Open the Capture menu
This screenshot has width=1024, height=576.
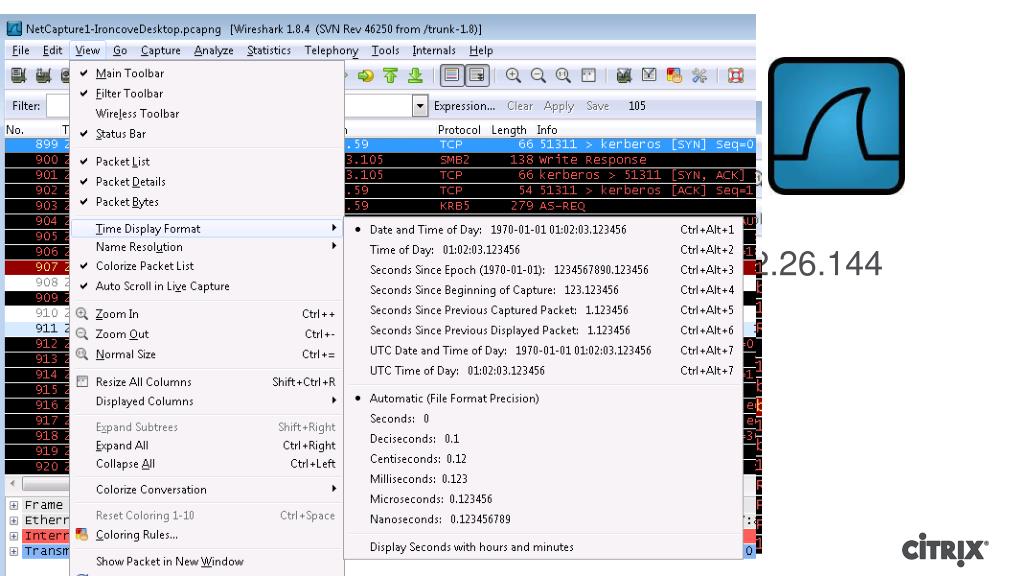click(160, 50)
